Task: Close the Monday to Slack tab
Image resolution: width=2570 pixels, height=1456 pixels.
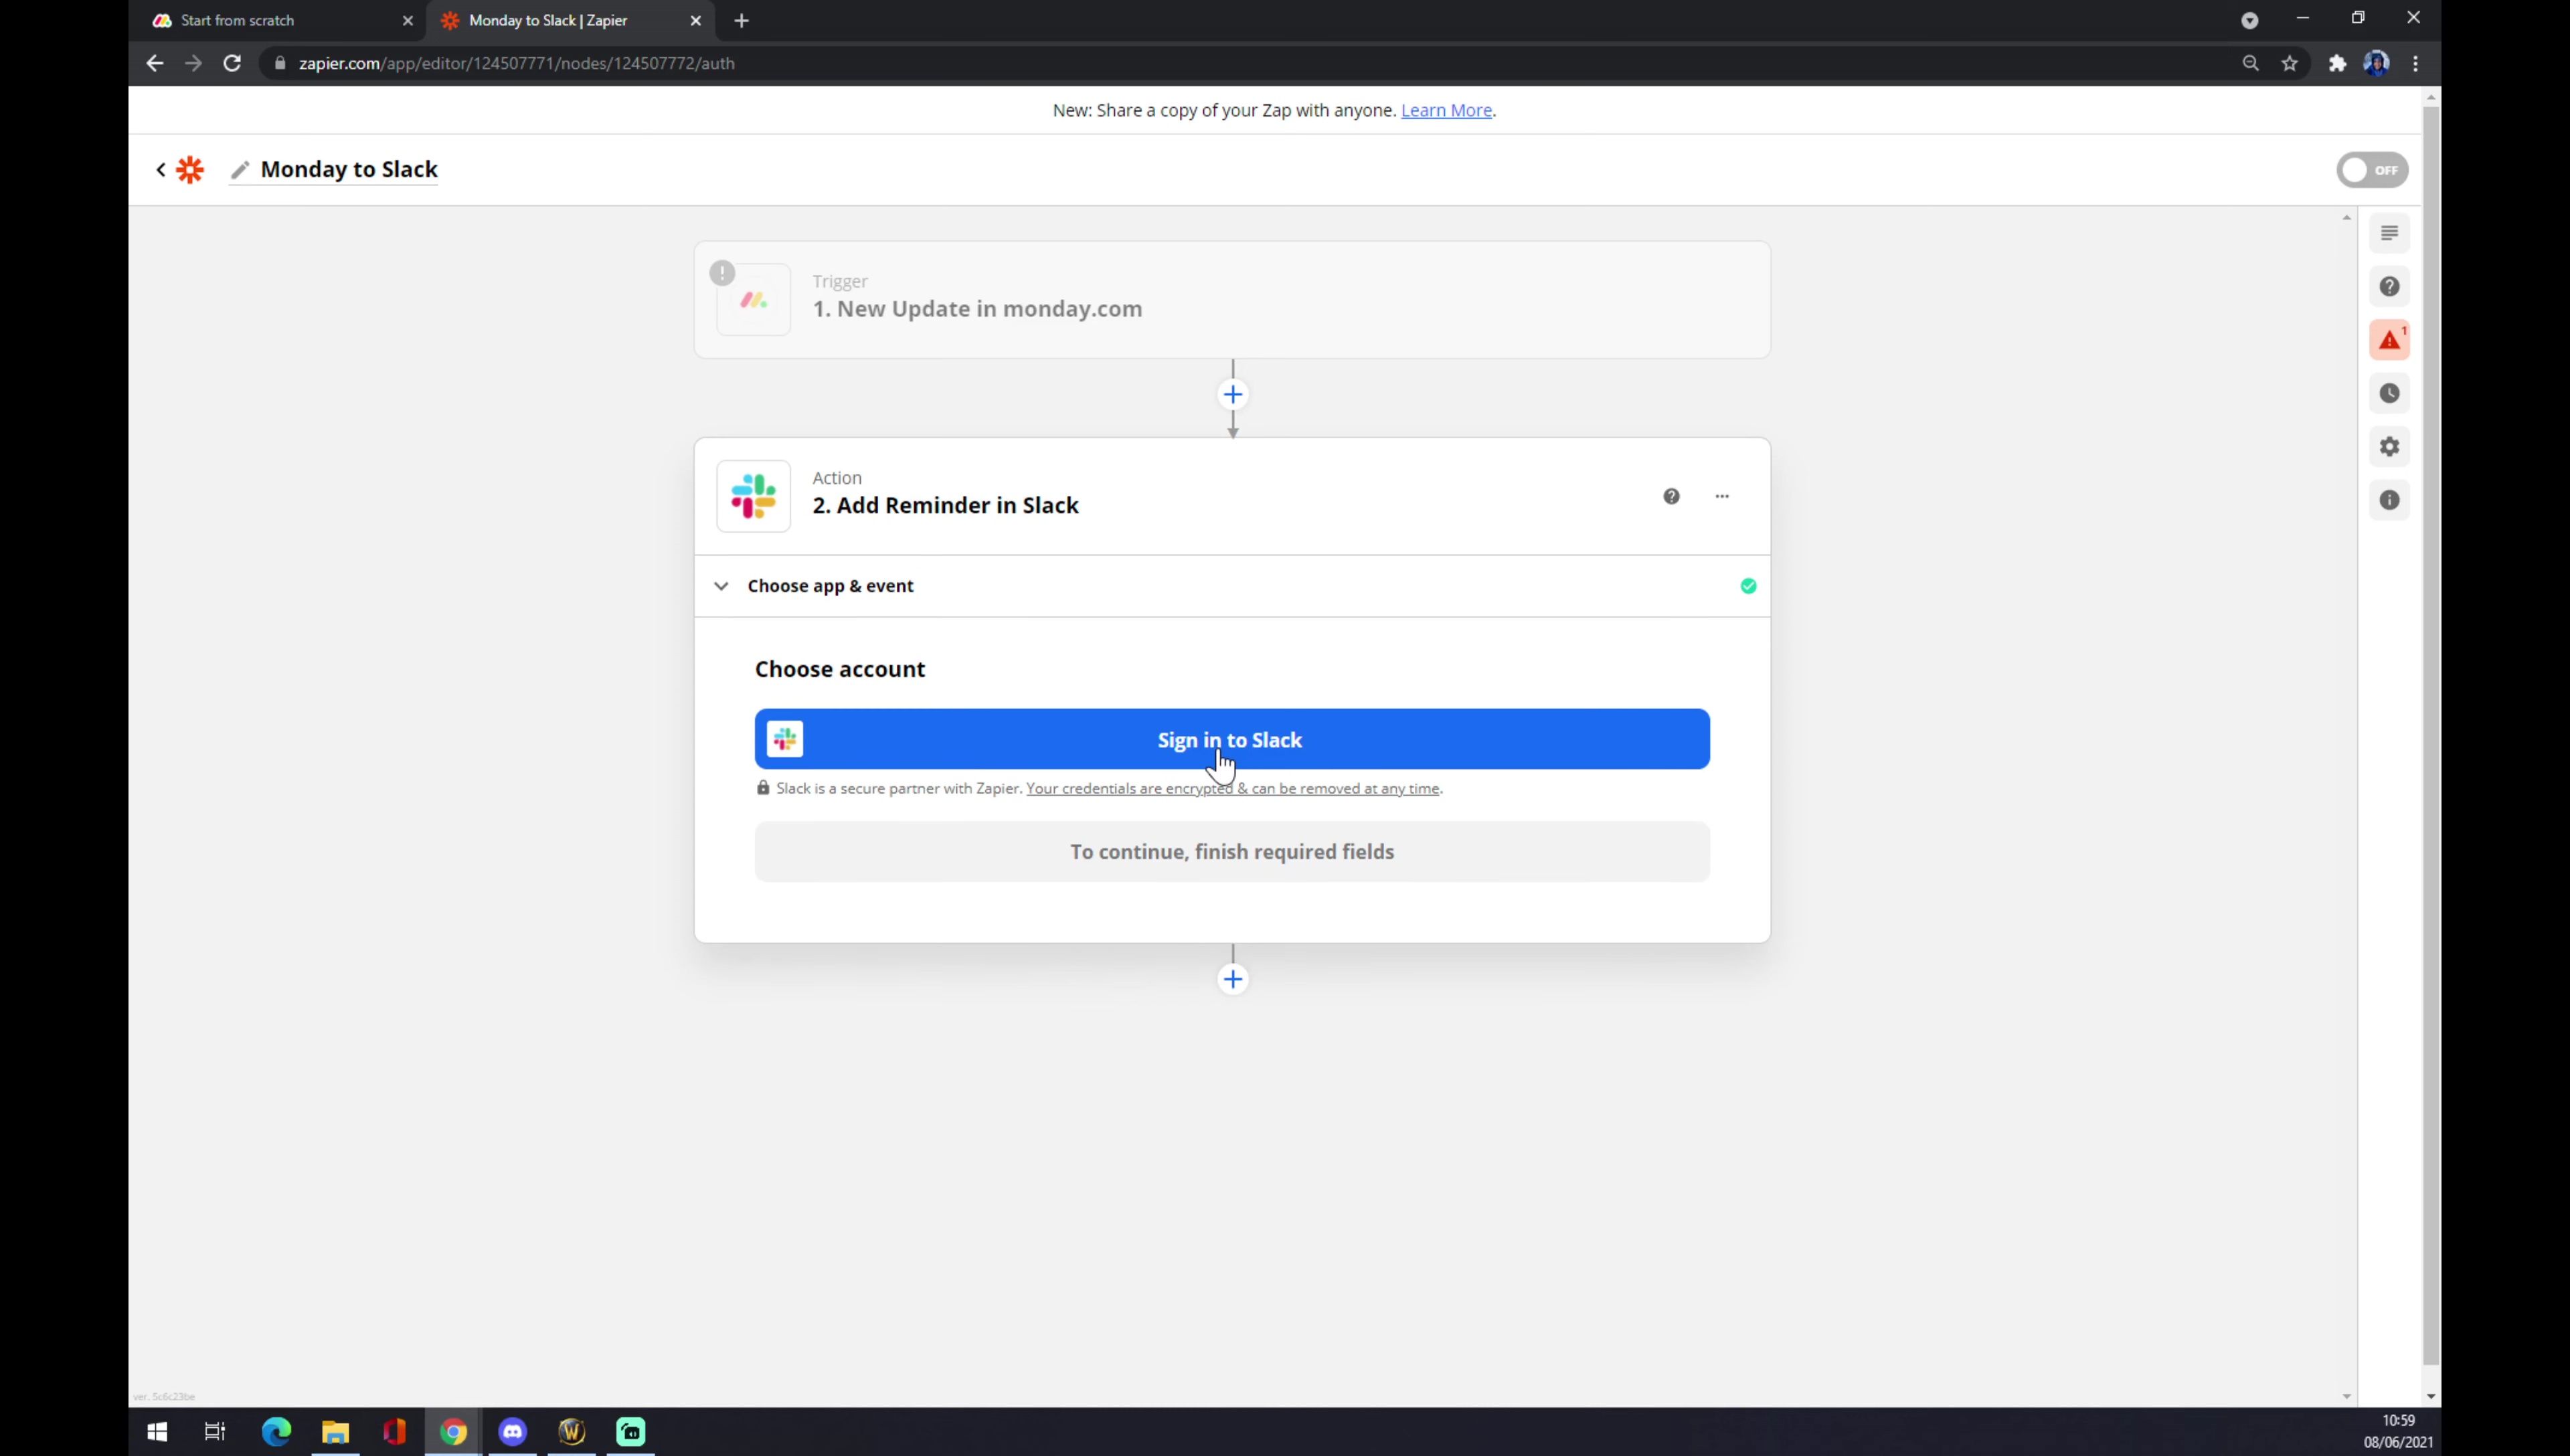Action: (695, 20)
